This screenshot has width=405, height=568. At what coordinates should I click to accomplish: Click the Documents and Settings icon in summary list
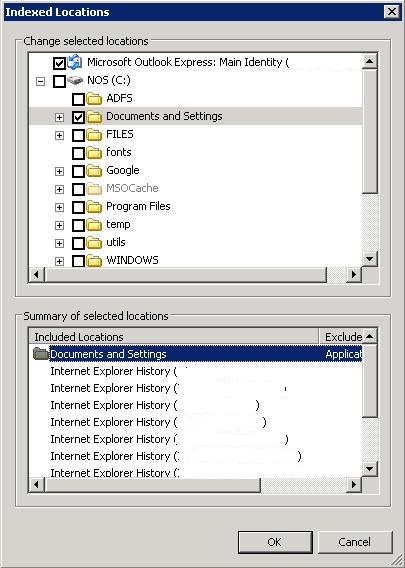coord(41,354)
